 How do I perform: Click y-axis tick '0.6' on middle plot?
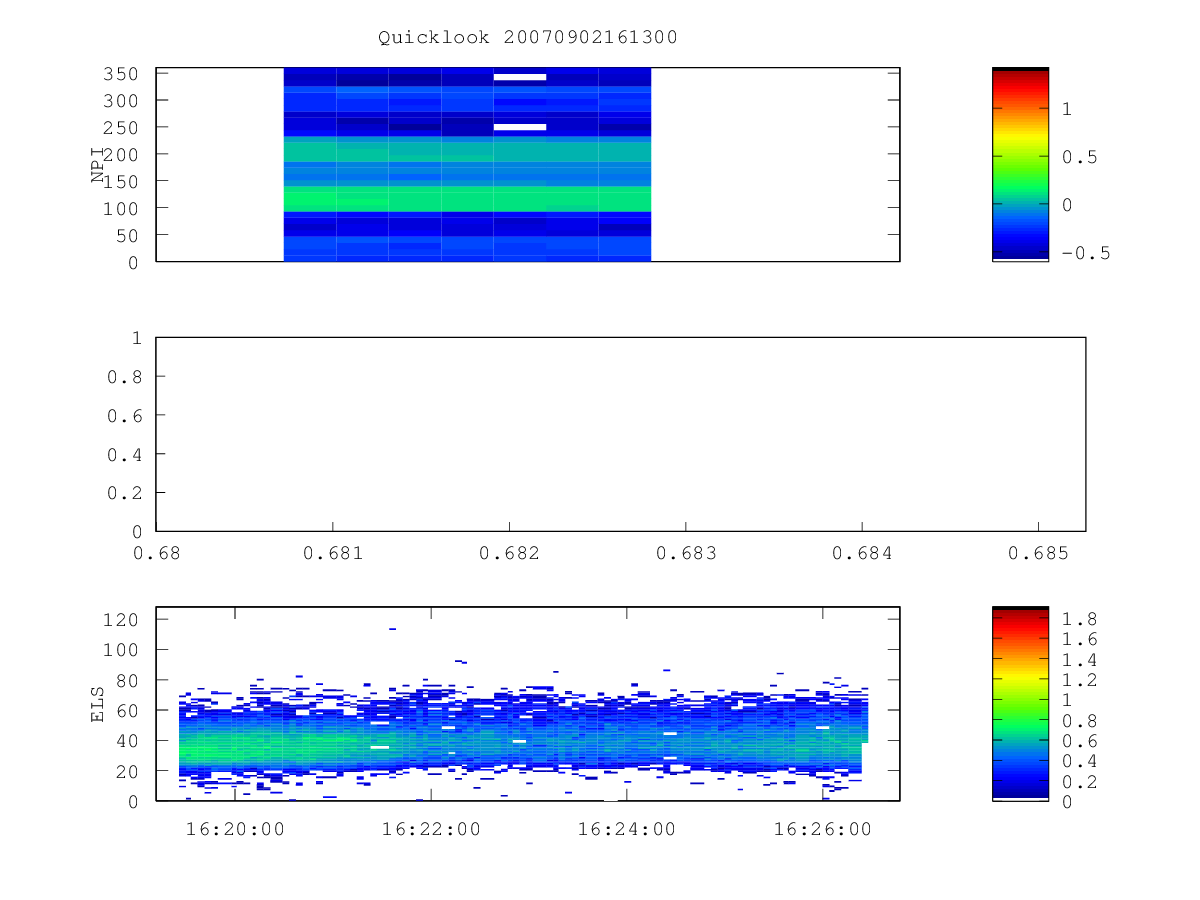[124, 416]
